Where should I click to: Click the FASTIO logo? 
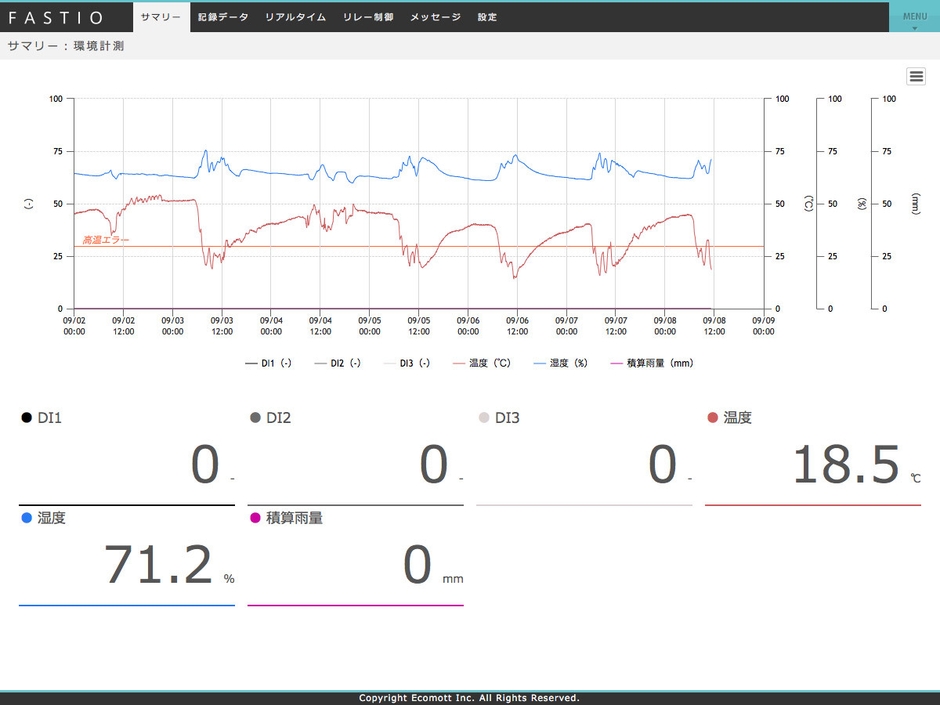coord(56,17)
